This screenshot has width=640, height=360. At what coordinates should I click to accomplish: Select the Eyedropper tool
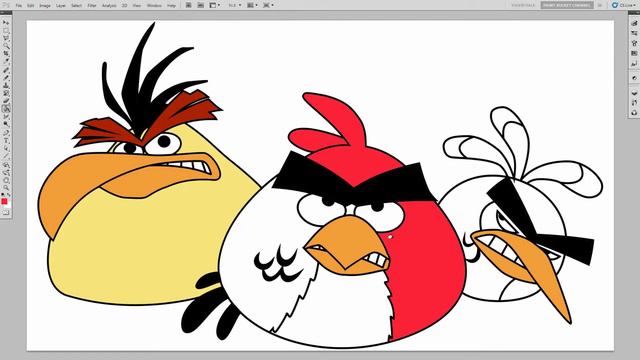point(6,60)
